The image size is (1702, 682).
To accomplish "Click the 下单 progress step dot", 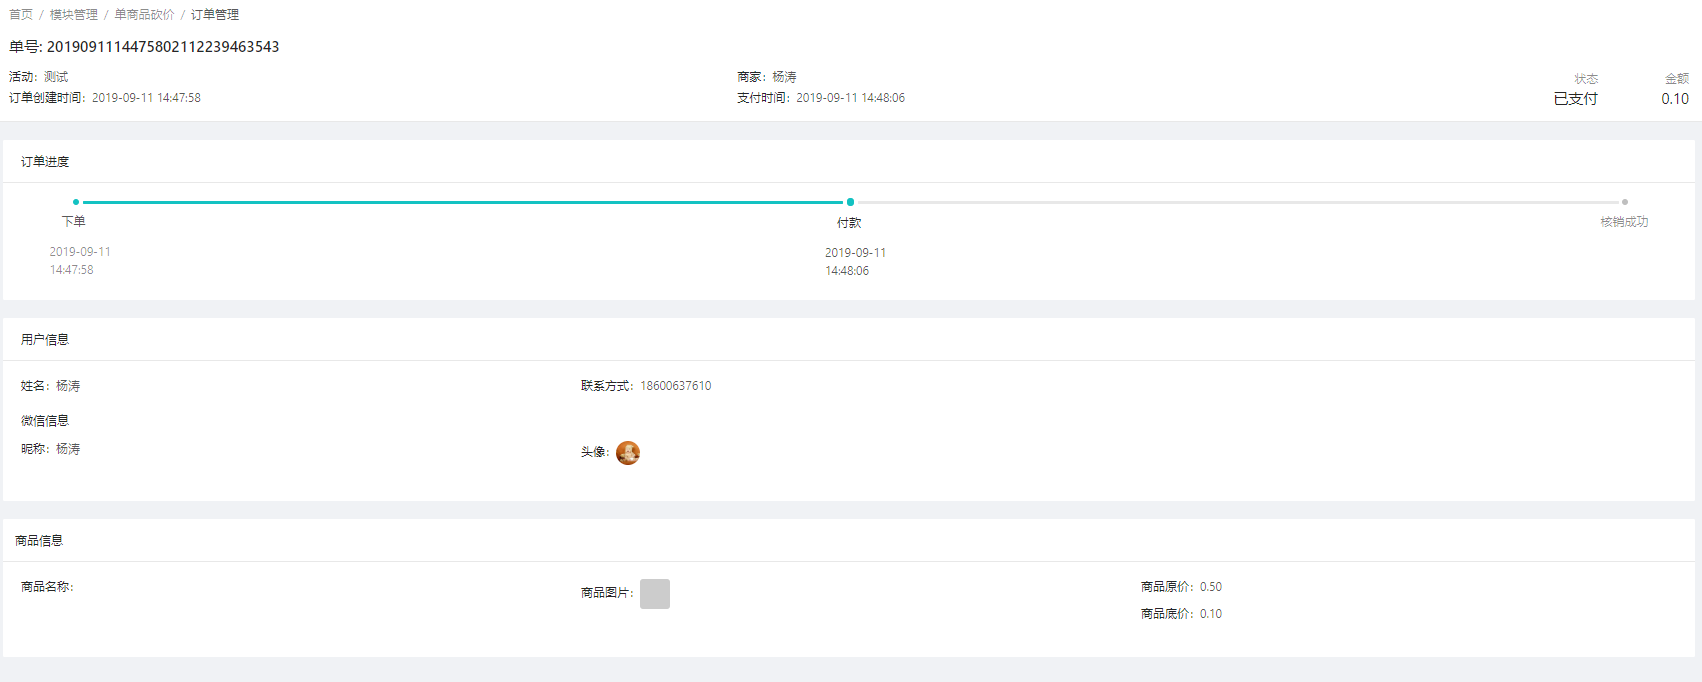I will [76, 202].
